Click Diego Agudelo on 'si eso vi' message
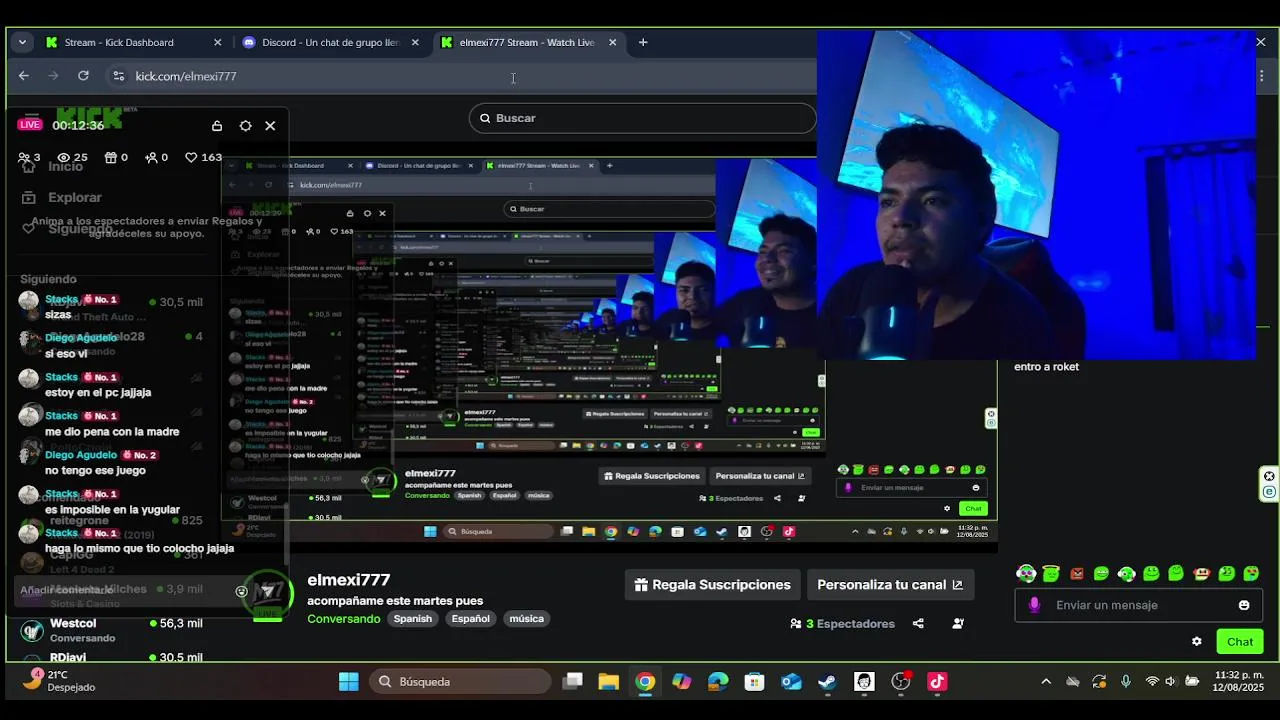The height and width of the screenshot is (720, 1280). [x=81, y=338]
